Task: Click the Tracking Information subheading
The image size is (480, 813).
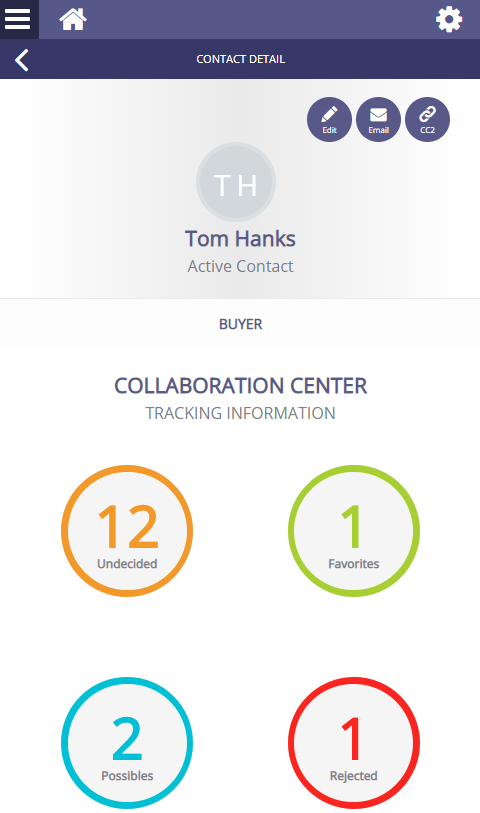Action: click(241, 413)
